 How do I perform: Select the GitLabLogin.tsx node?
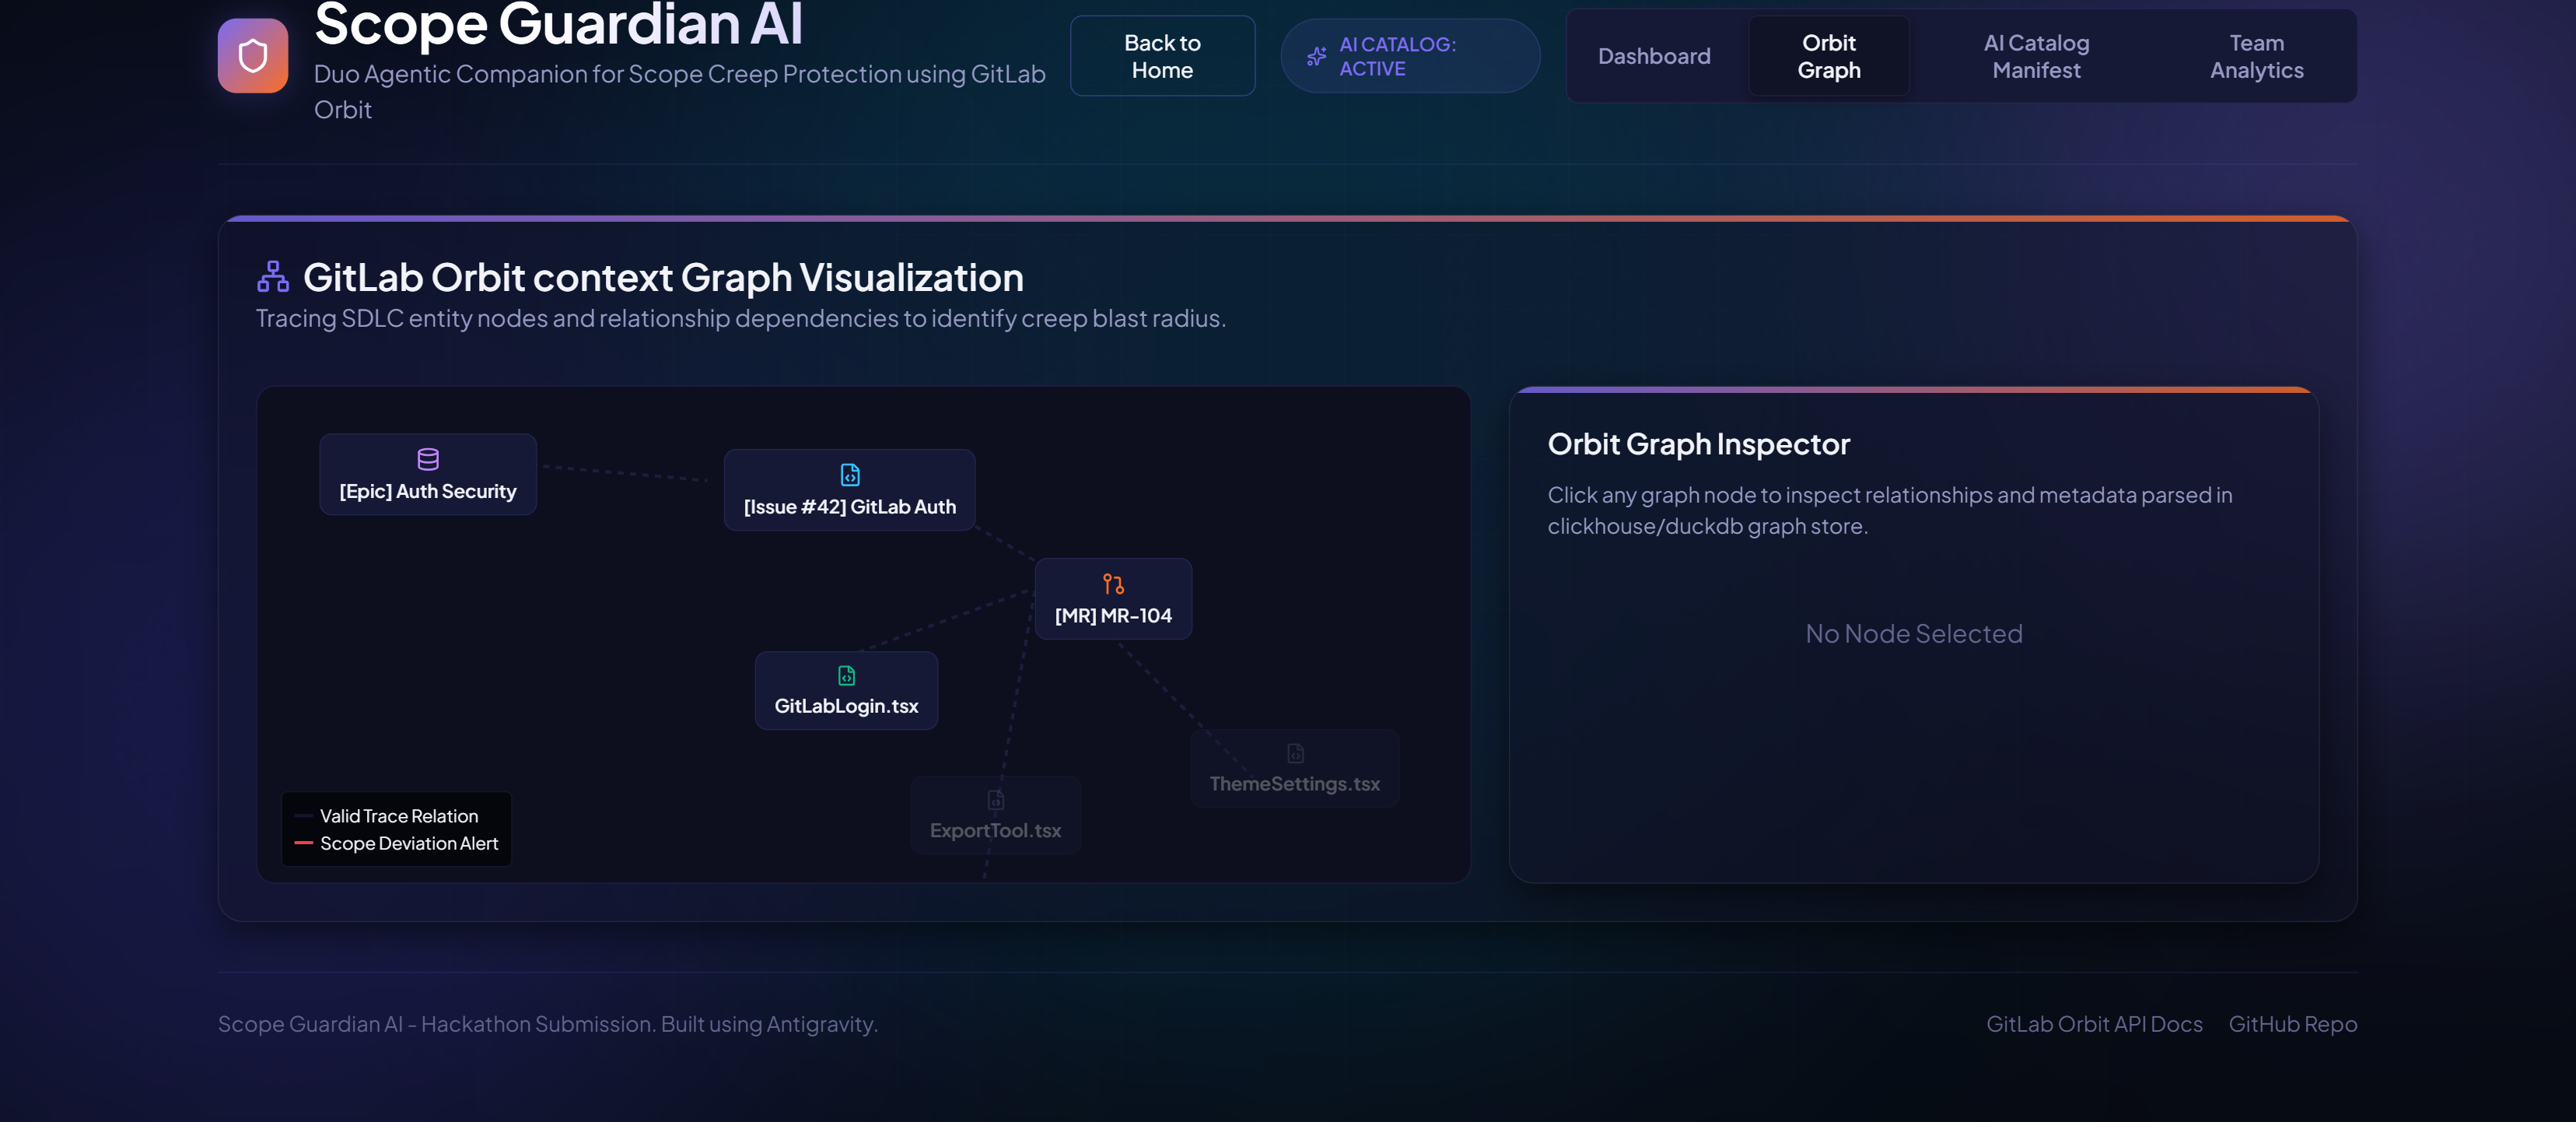tap(846, 691)
